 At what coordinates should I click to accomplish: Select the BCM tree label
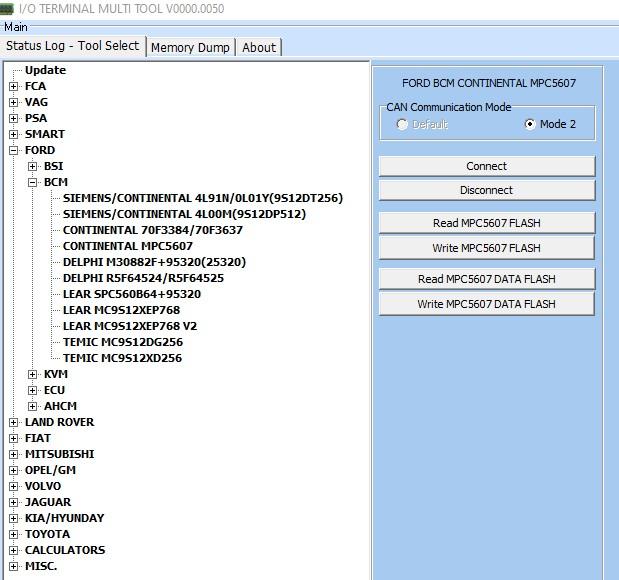click(x=56, y=182)
